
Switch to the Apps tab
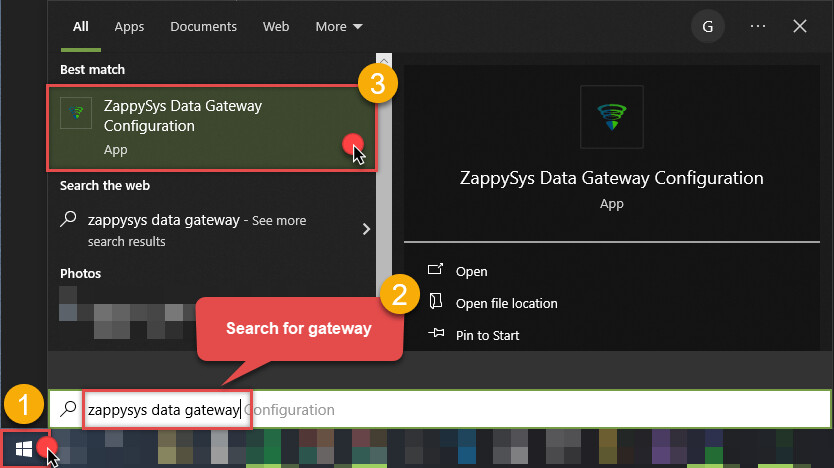click(129, 27)
